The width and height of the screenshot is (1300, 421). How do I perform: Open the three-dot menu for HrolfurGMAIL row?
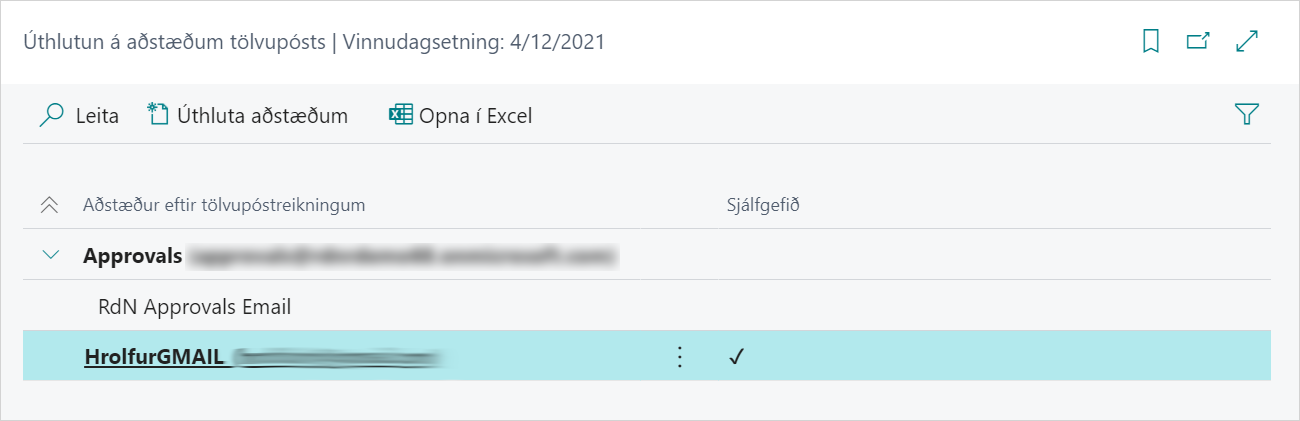[x=680, y=357]
